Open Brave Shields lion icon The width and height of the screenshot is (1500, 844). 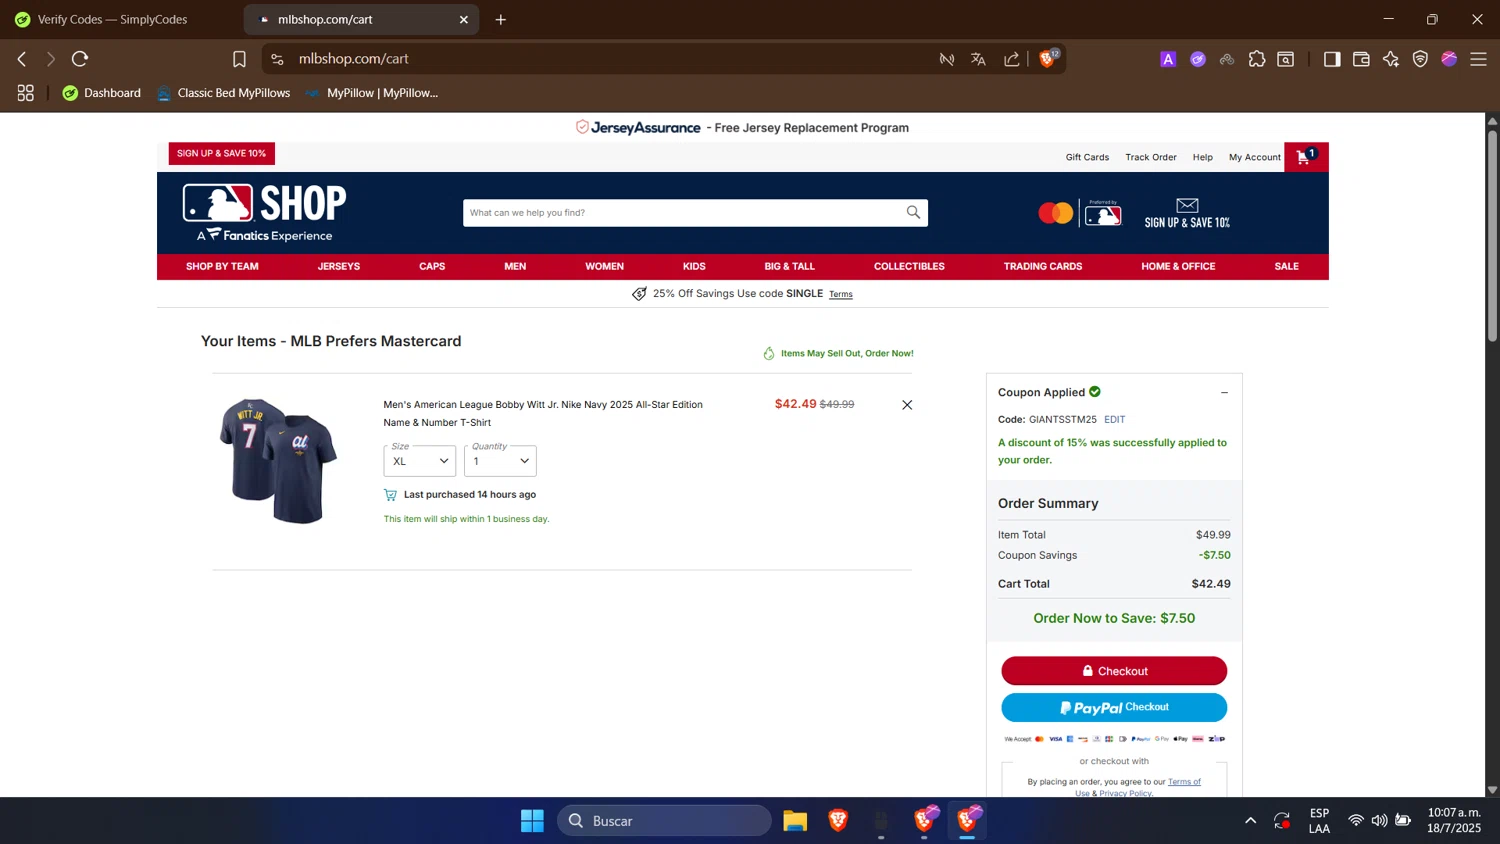[1047, 59]
